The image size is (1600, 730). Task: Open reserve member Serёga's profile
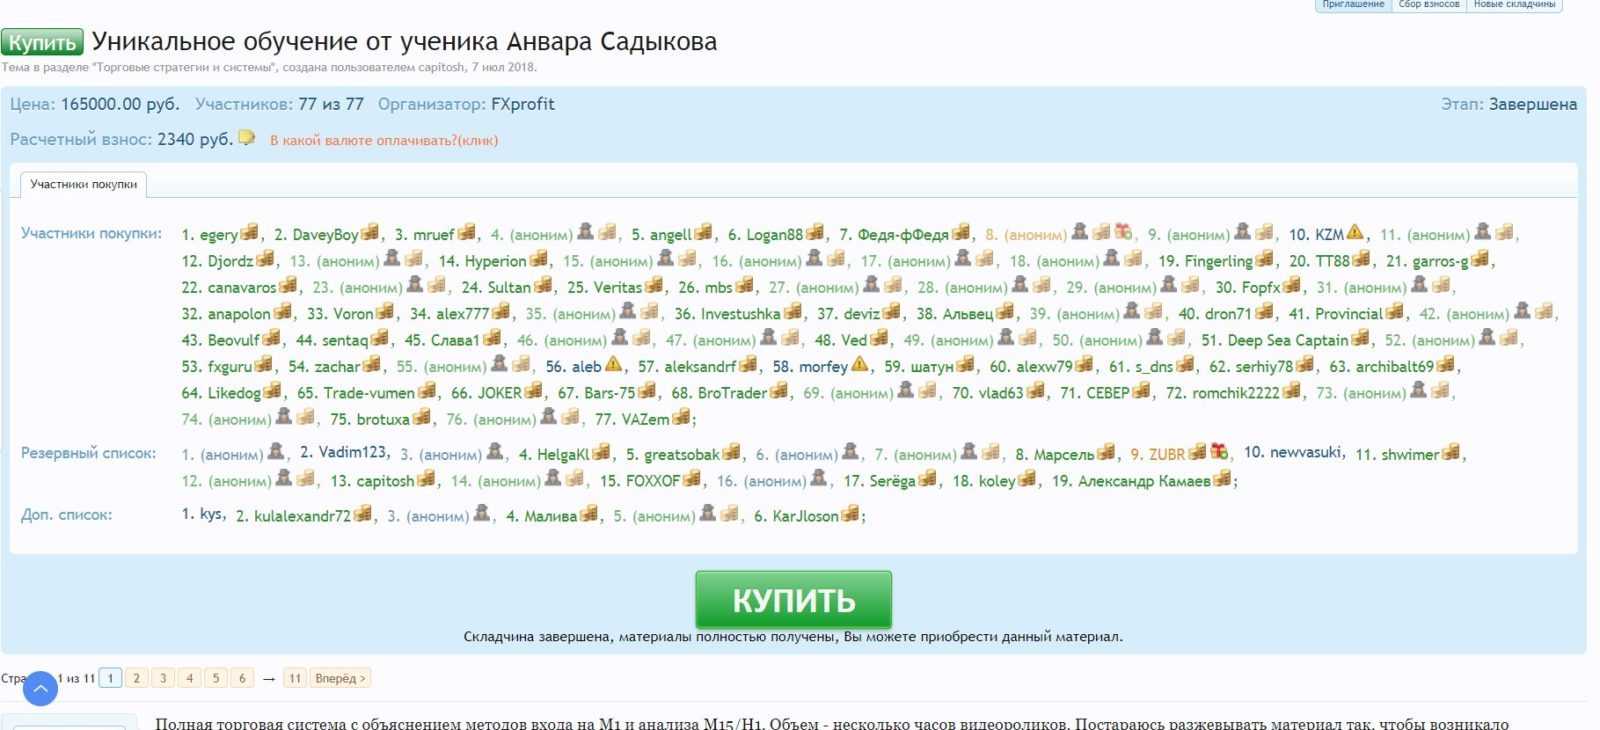[892, 481]
